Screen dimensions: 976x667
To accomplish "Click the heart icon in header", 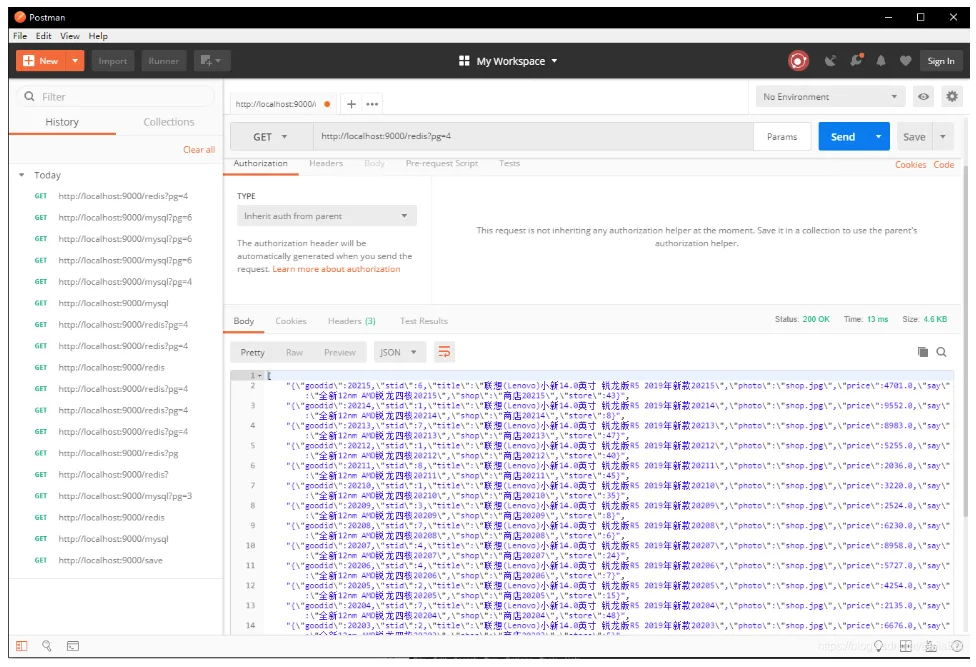I will tap(906, 61).
